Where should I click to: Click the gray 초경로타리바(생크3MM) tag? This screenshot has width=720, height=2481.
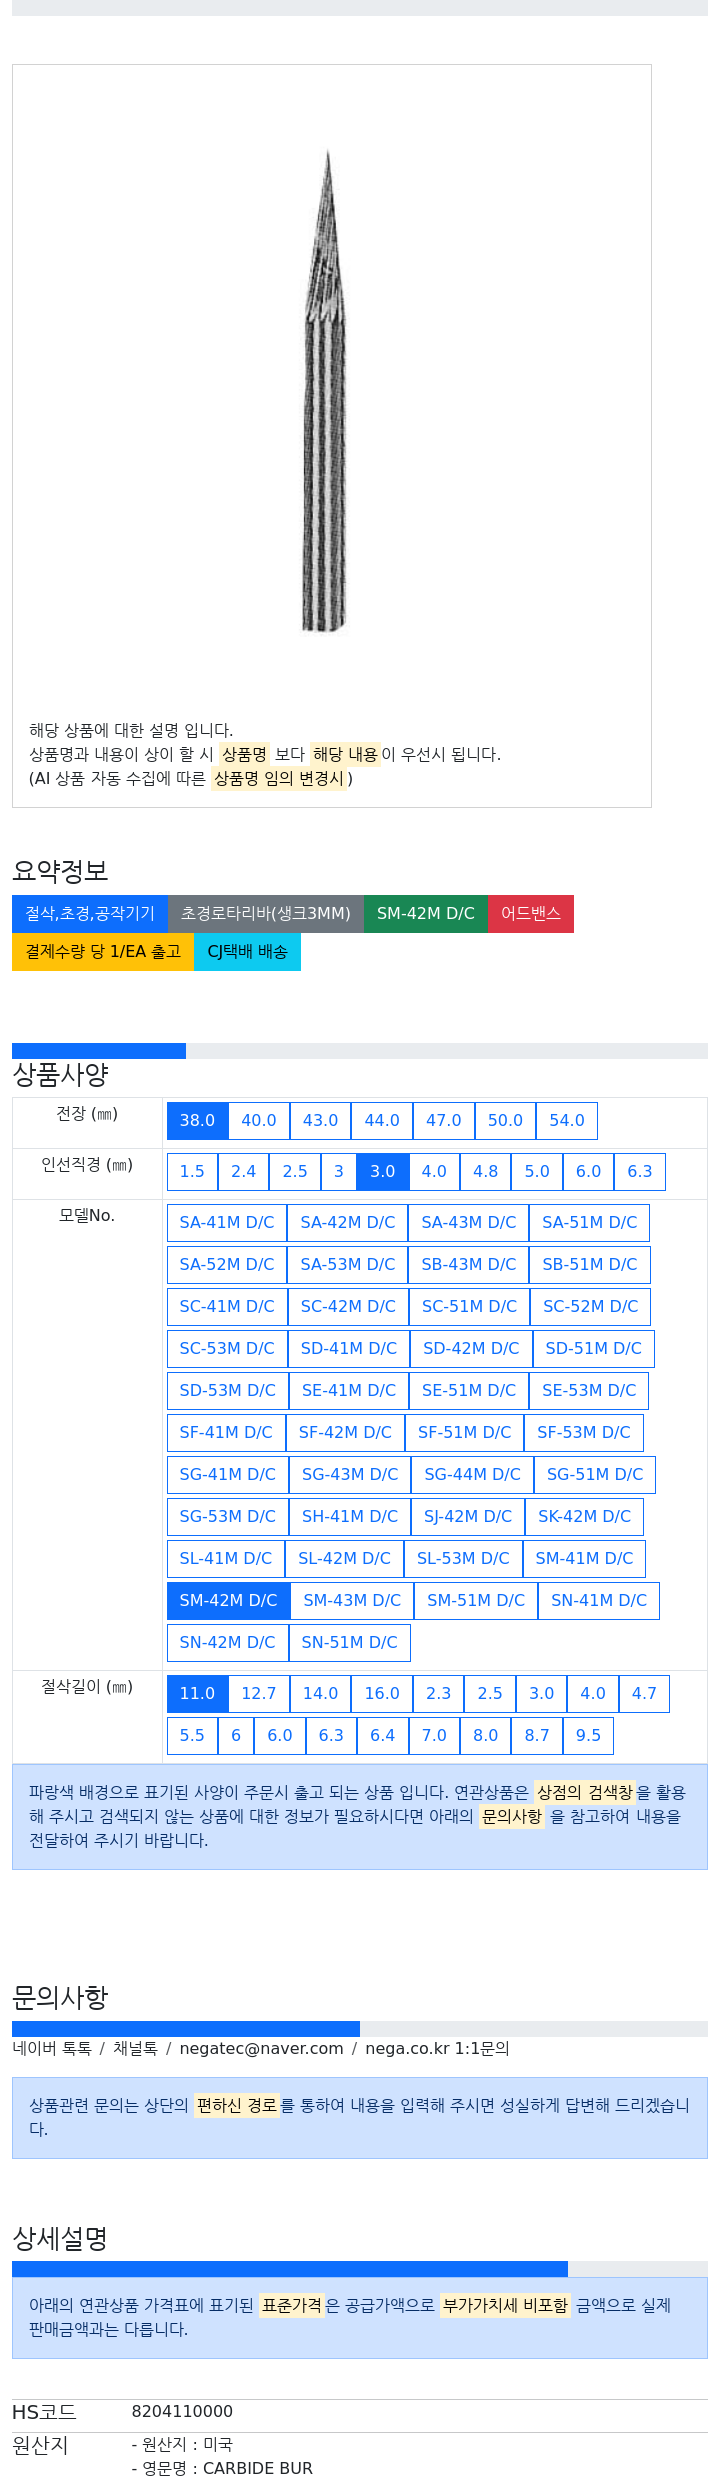[265, 914]
